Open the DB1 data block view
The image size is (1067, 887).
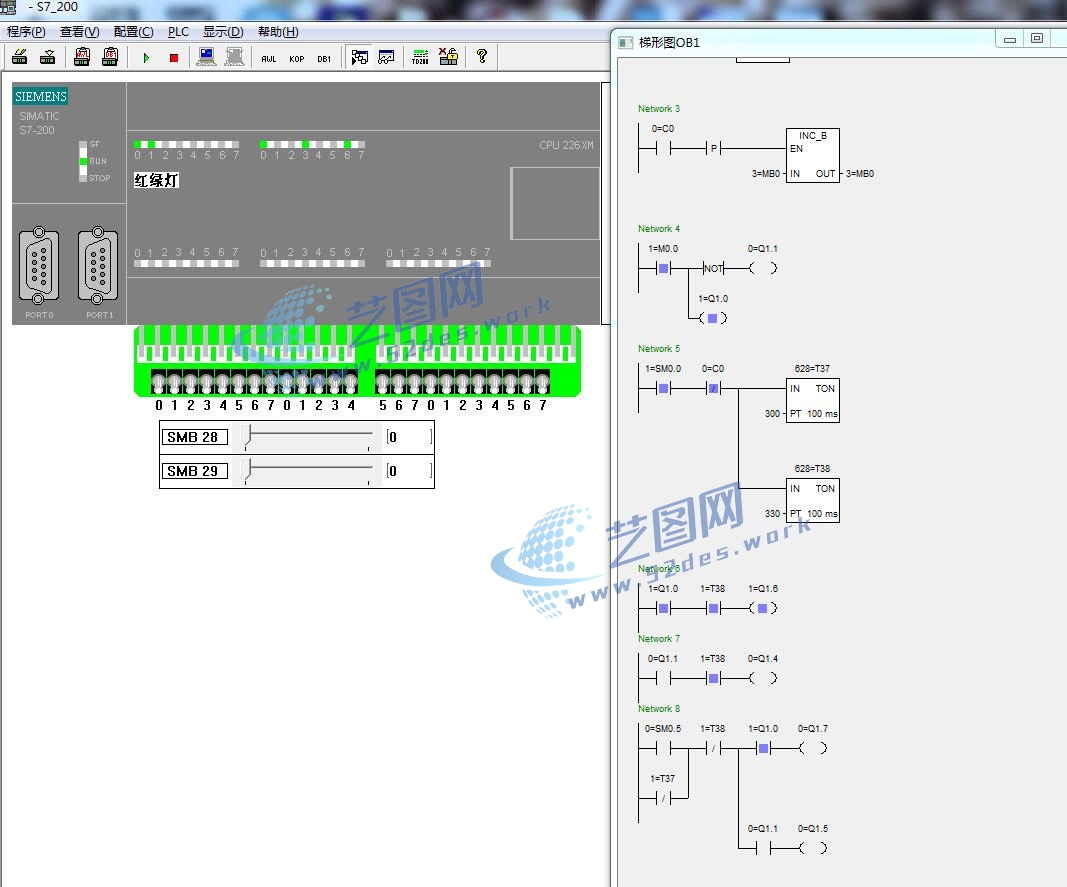tap(324, 59)
